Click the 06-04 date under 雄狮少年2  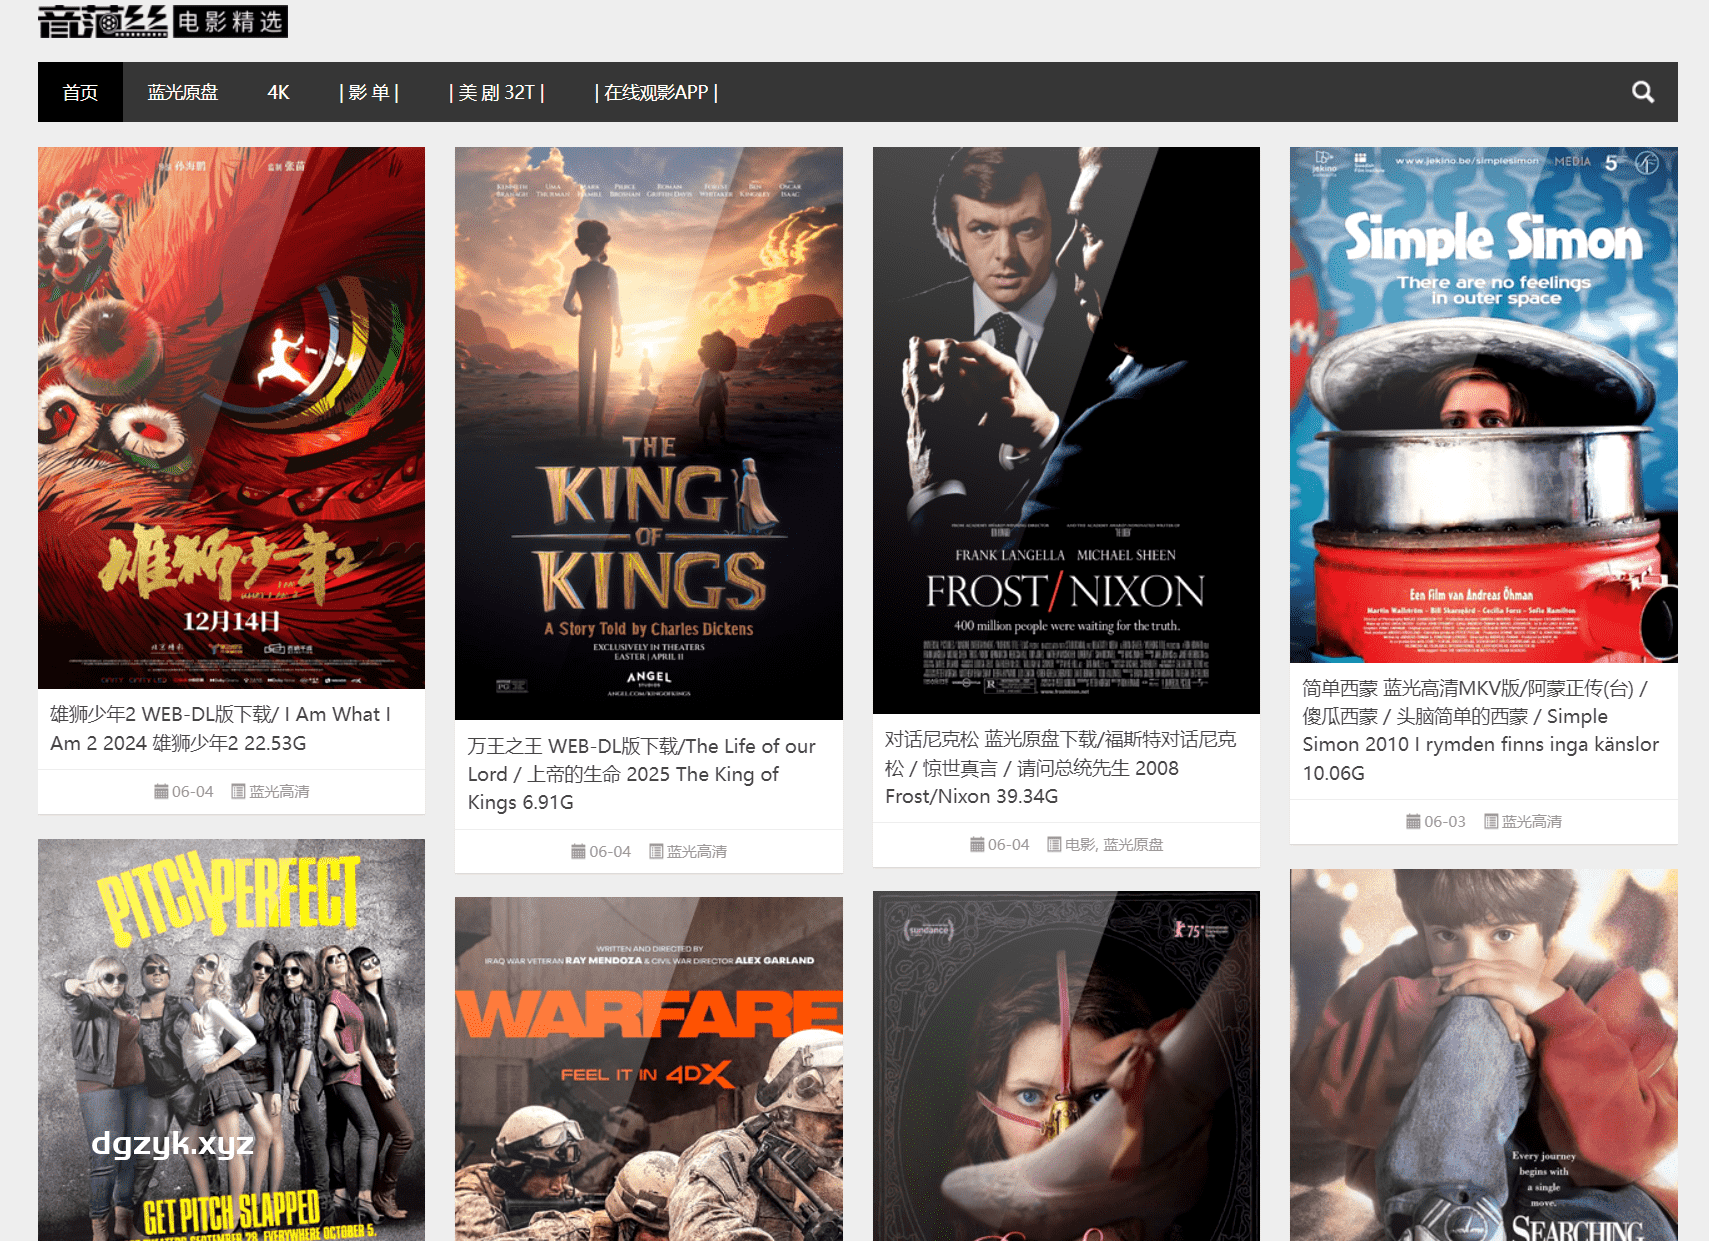click(192, 791)
